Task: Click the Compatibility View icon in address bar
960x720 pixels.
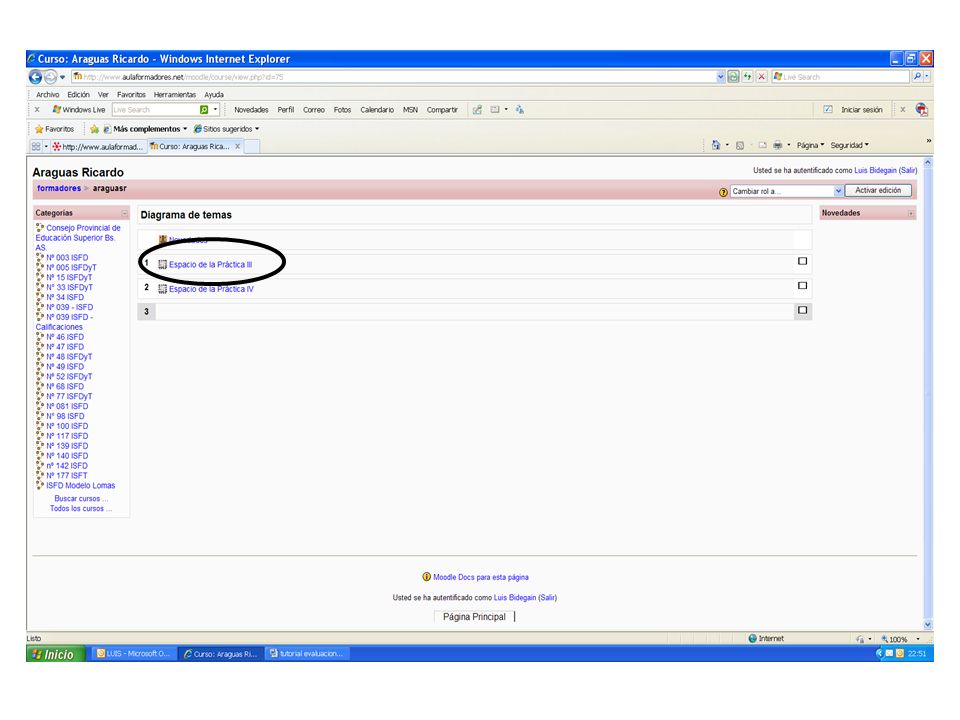Action: coord(733,77)
